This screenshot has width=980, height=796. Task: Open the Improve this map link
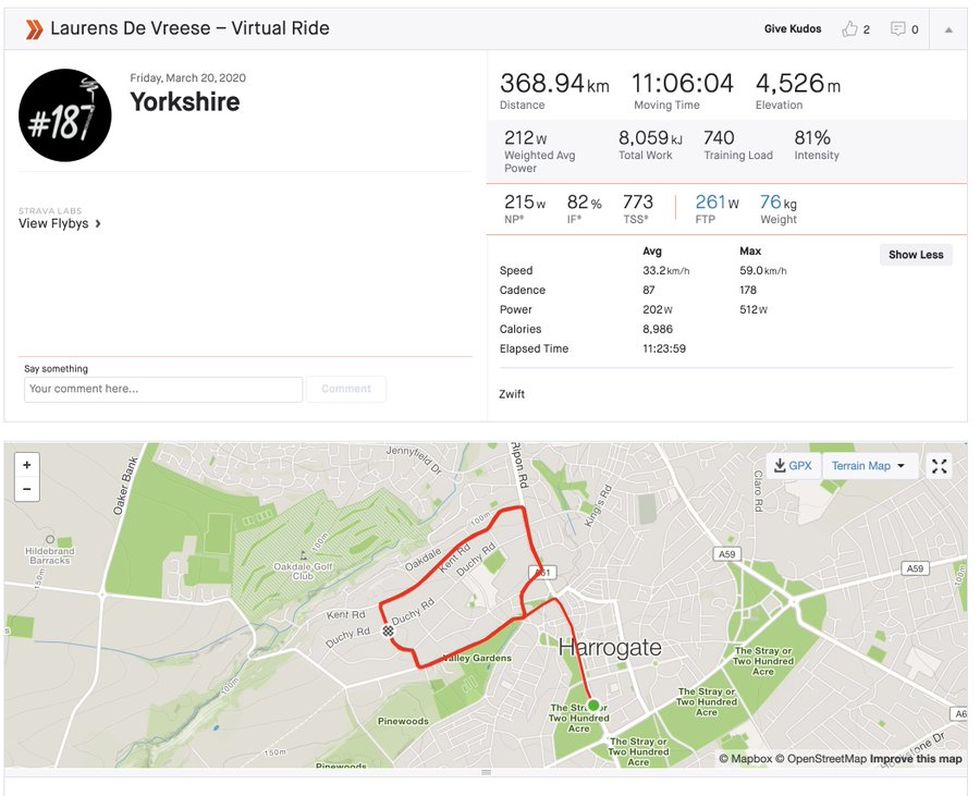click(916, 759)
